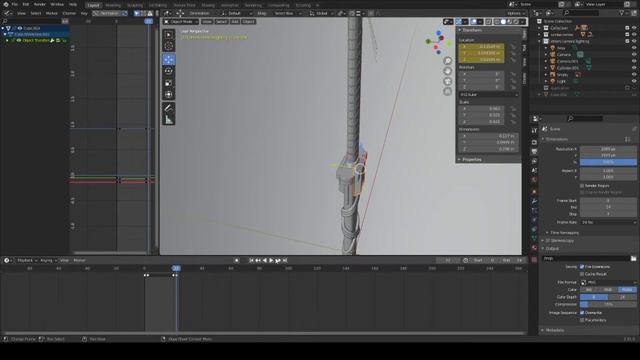
Task: Open the Frame Rate dropdown
Action: [608, 222]
